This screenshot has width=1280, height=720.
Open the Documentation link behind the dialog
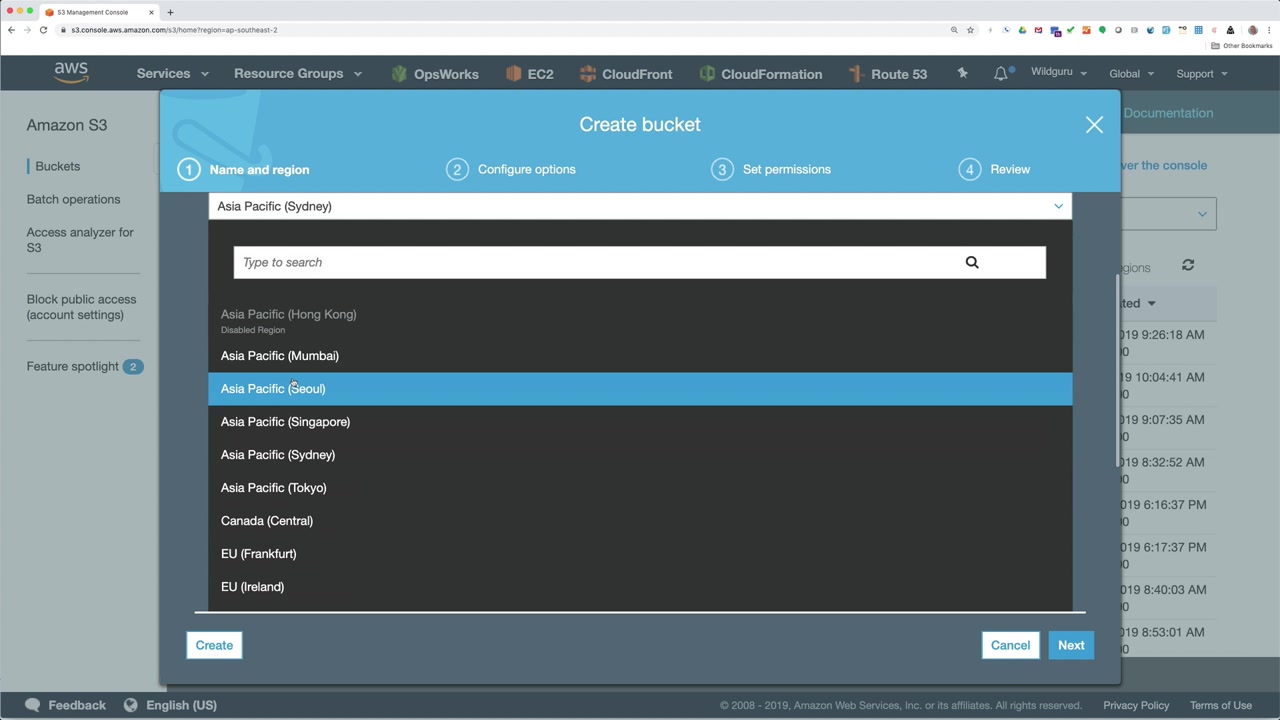click(1168, 113)
